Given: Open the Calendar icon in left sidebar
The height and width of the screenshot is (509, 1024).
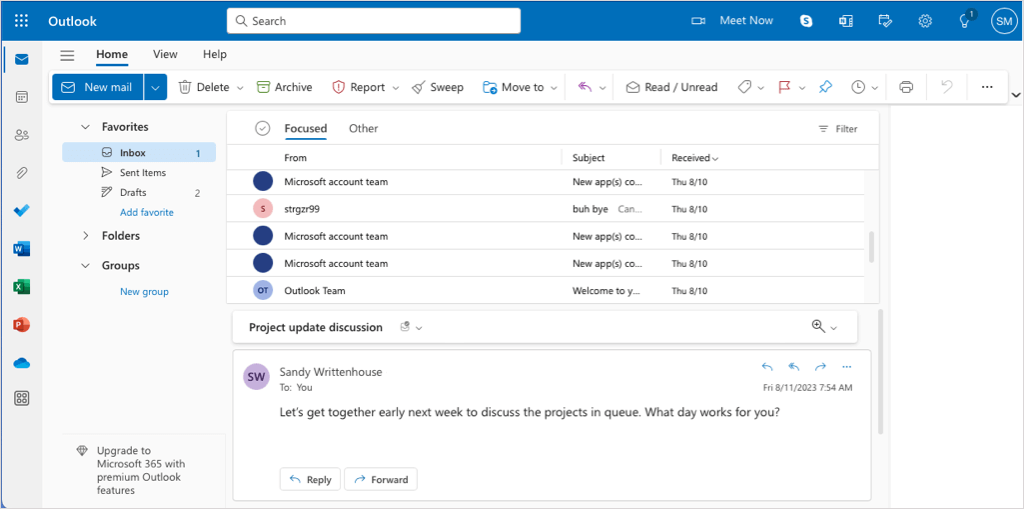Looking at the screenshot, I should (21, 97).
